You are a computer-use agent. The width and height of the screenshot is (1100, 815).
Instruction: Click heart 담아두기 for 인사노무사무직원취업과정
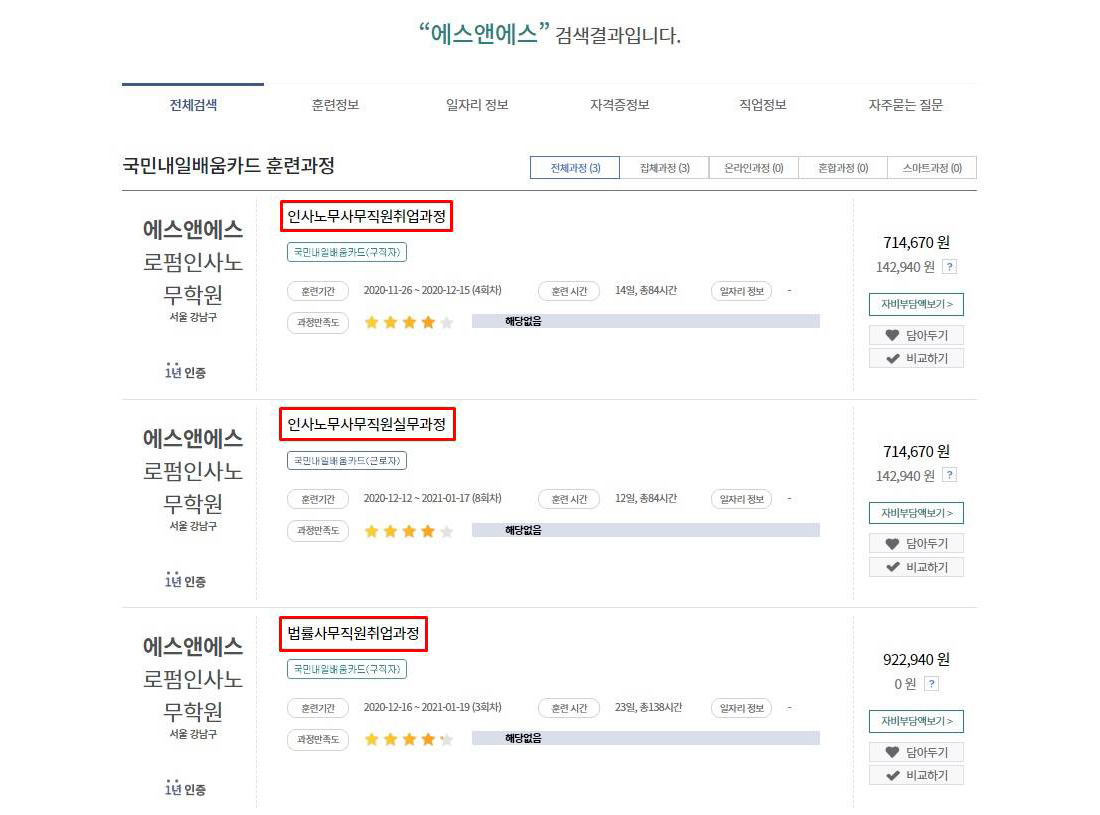[x=916, y=335]
